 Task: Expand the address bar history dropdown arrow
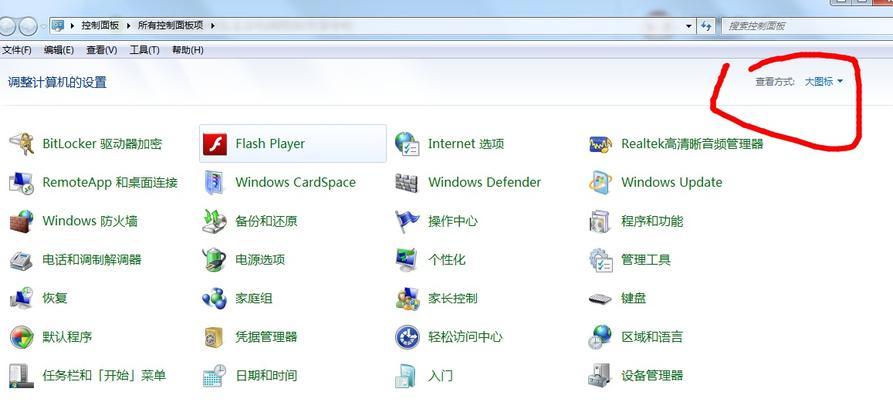pyautogui.click(x=689, y=26)
